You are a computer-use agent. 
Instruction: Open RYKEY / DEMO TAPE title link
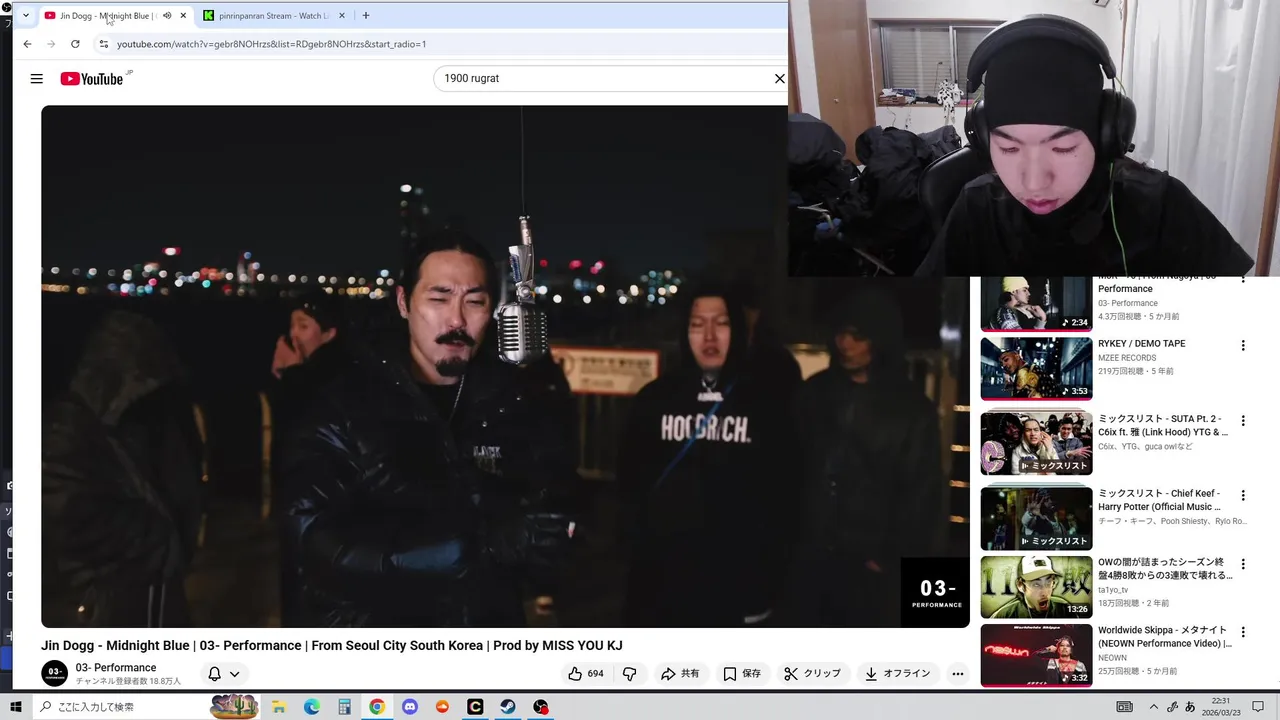pos(1142,343)
